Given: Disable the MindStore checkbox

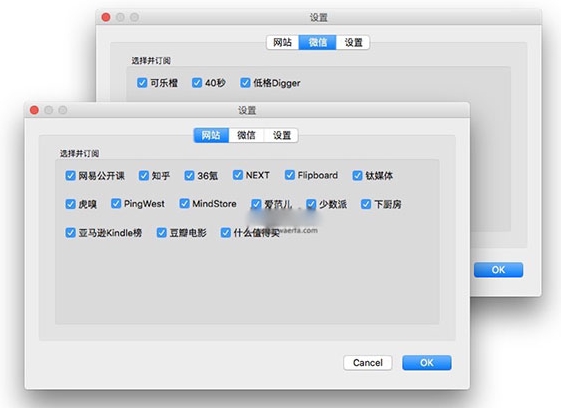Looking at the screenshot, I should point(184,204).
